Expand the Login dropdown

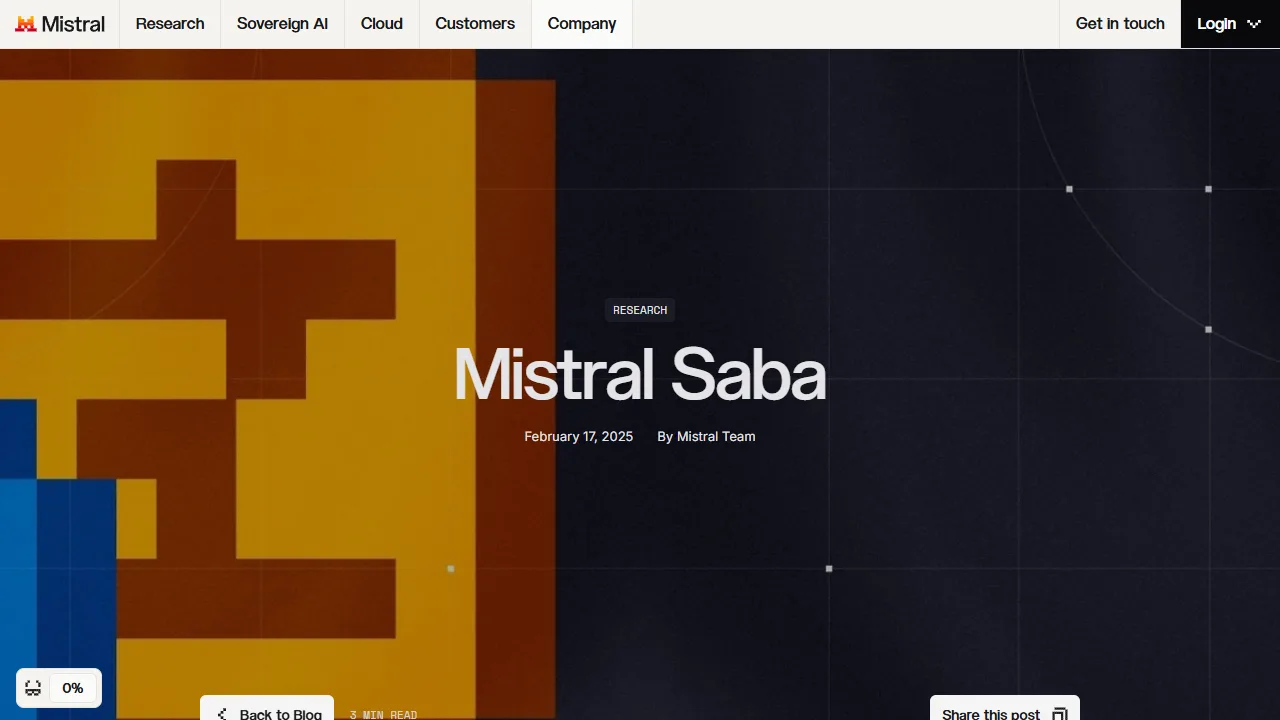tap(1230, 24)
